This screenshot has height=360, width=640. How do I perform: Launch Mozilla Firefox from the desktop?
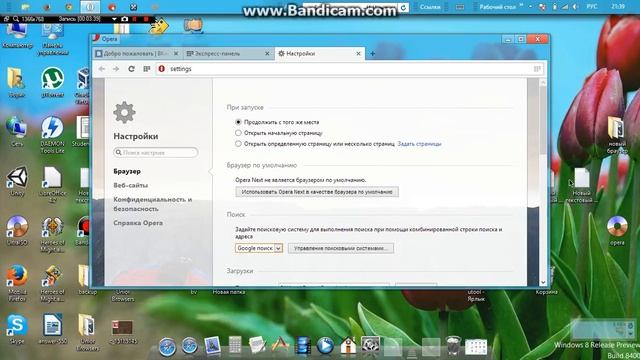pos(17,283)
